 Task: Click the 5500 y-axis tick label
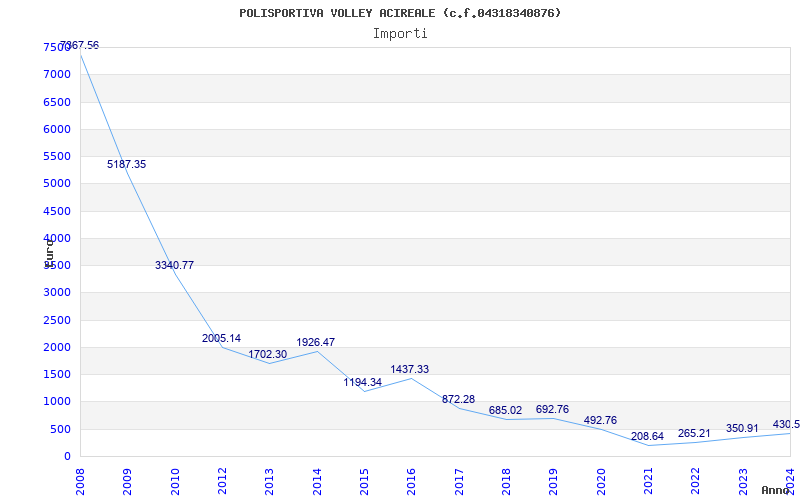57,156
